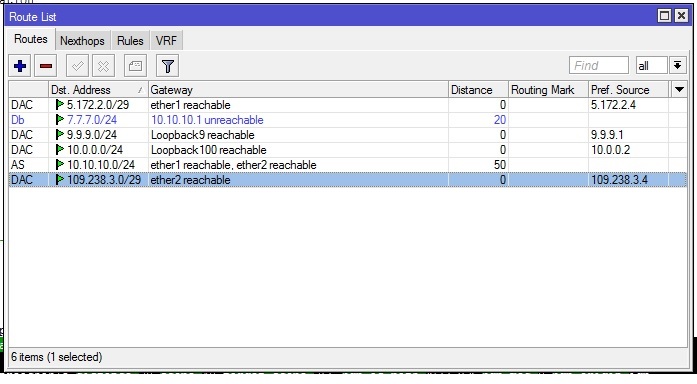This screenshot has width=697, height=384.
Task: Click Distance value 20
Action: pyautogui.click(x=500, y=120)
